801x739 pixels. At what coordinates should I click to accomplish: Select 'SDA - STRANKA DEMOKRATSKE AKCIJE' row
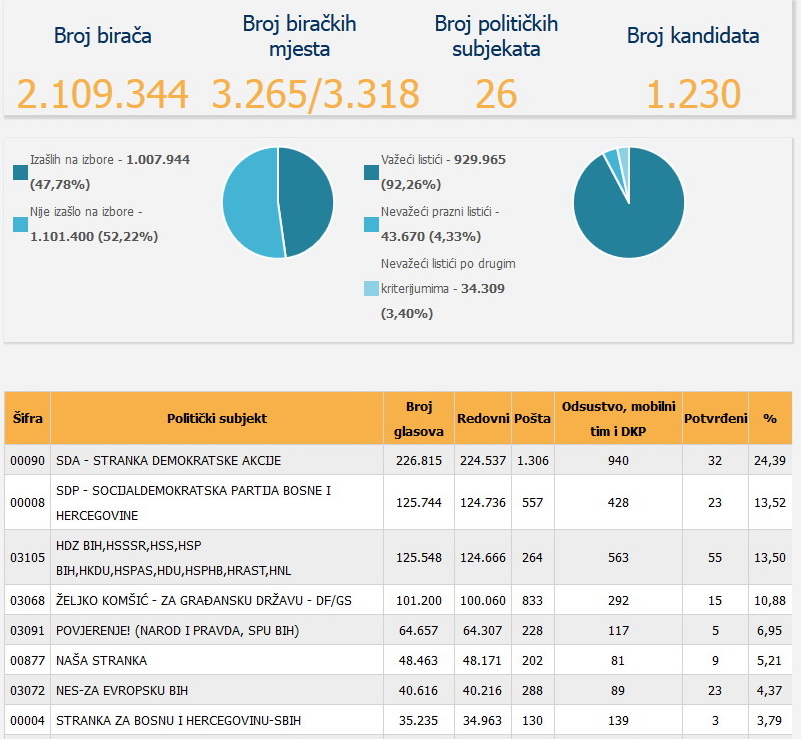pyautogui.click(x=398, y=460)
